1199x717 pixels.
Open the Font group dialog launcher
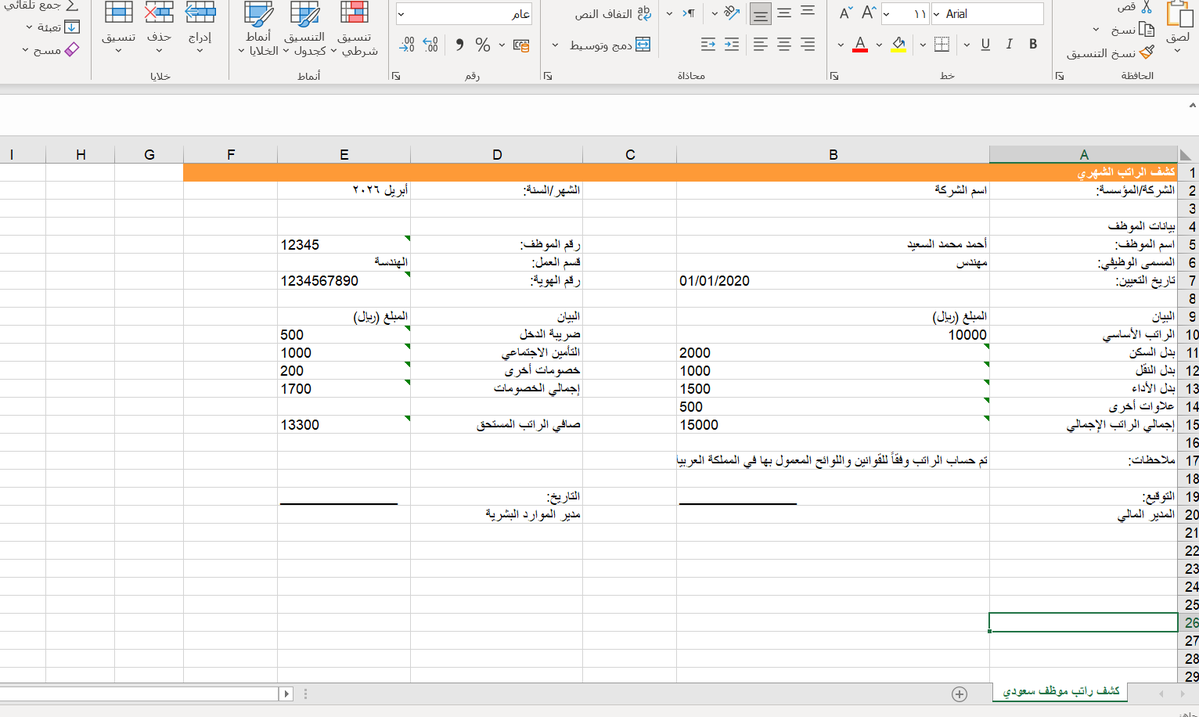click(834, 76)
